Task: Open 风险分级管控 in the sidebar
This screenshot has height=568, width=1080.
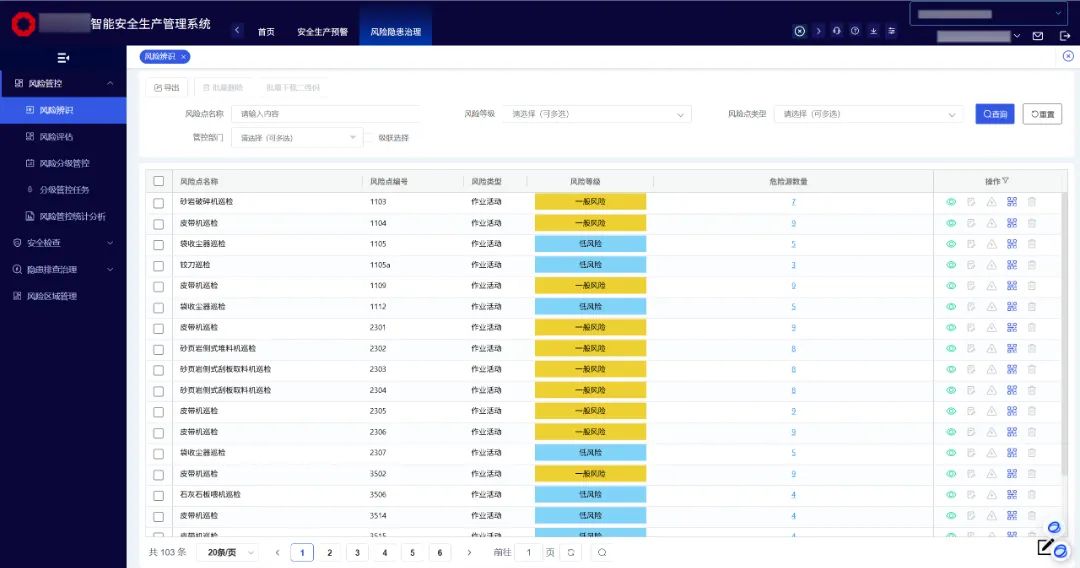Action: tap(63, 163)
